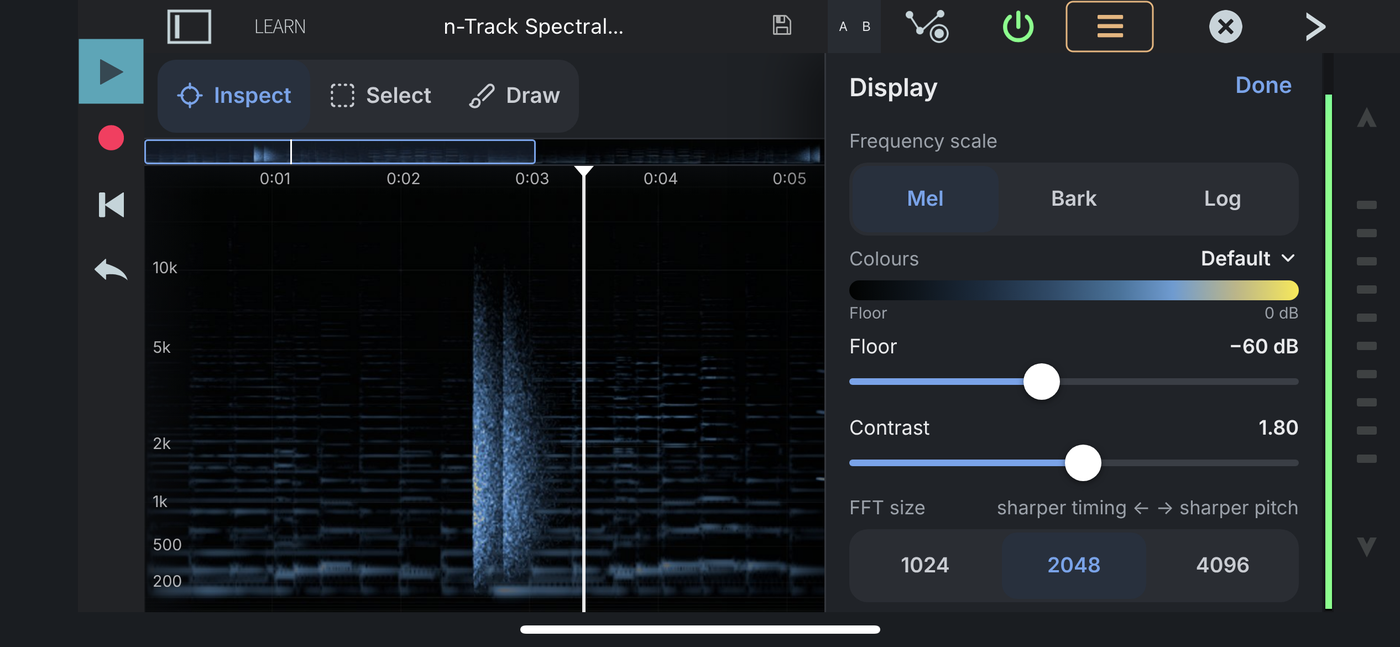This screenshot has width=1400, height=647.
Task: Click the colour gradient bar
Action: [x=1074, y=290]
